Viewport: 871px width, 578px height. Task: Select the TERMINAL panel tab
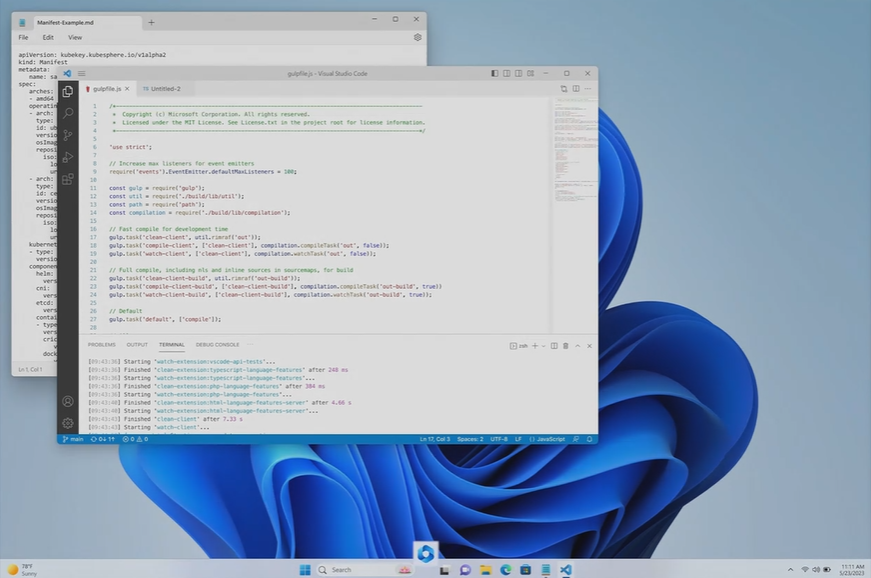(172, 345)
